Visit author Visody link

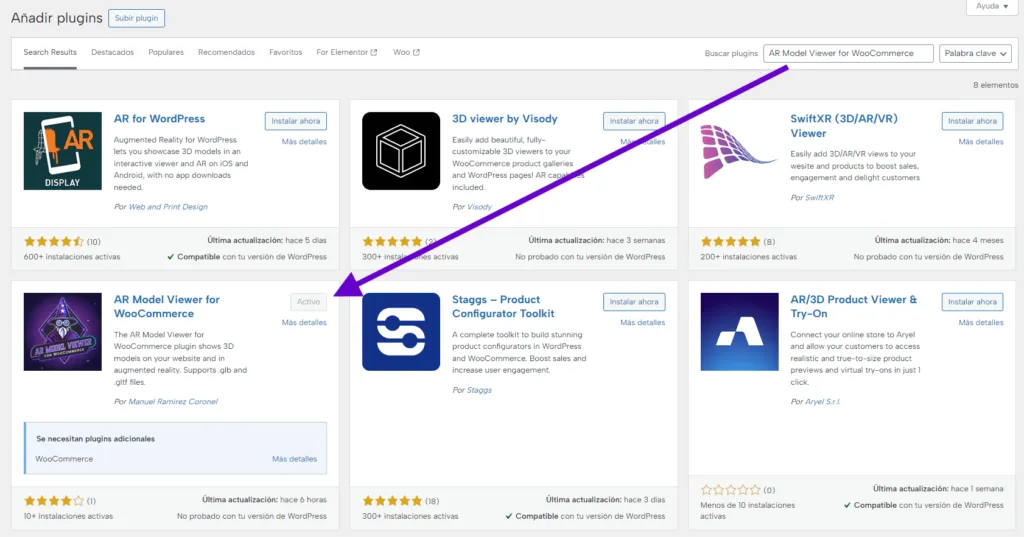point(479,207)
